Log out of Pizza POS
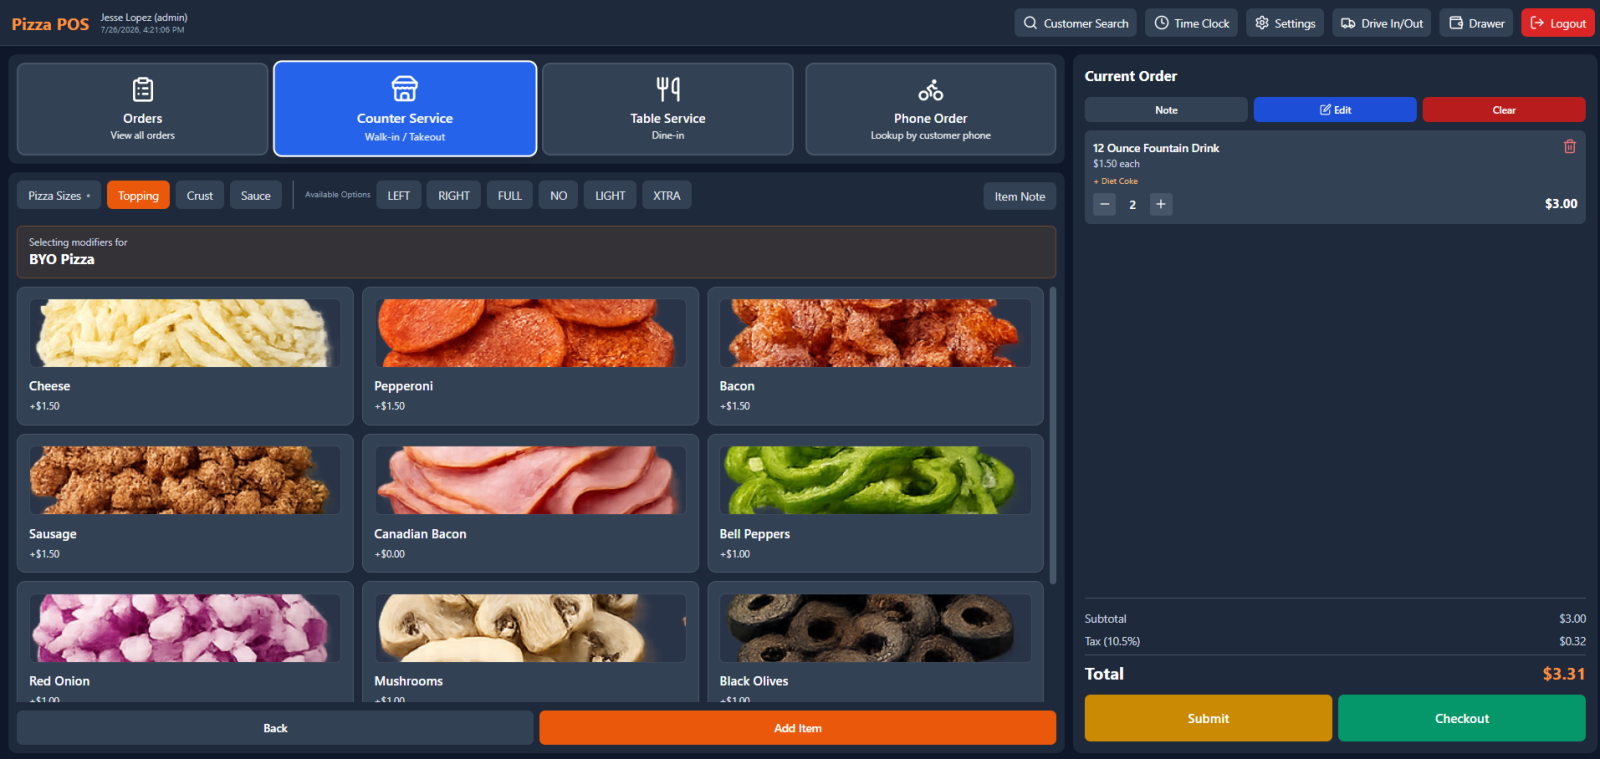The width and height of the screenshot is (1600, 759). [x=1557, y=23]
